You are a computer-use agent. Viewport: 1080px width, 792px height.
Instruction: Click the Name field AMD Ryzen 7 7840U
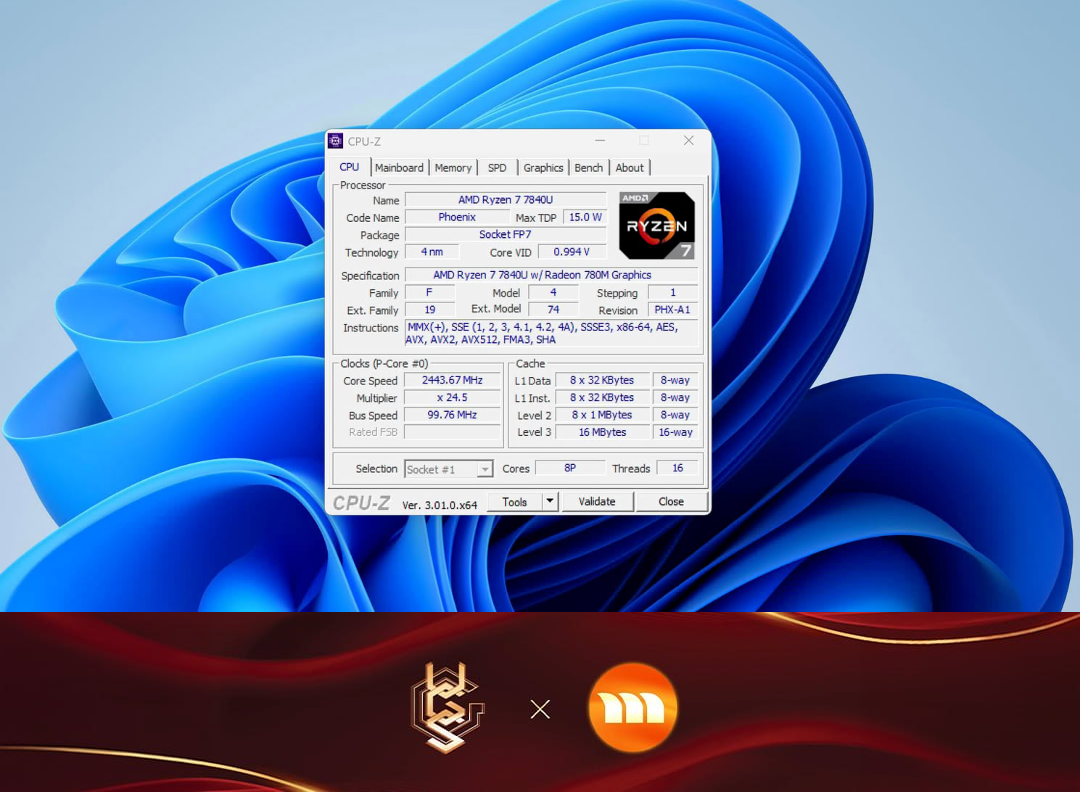[506, 200]
